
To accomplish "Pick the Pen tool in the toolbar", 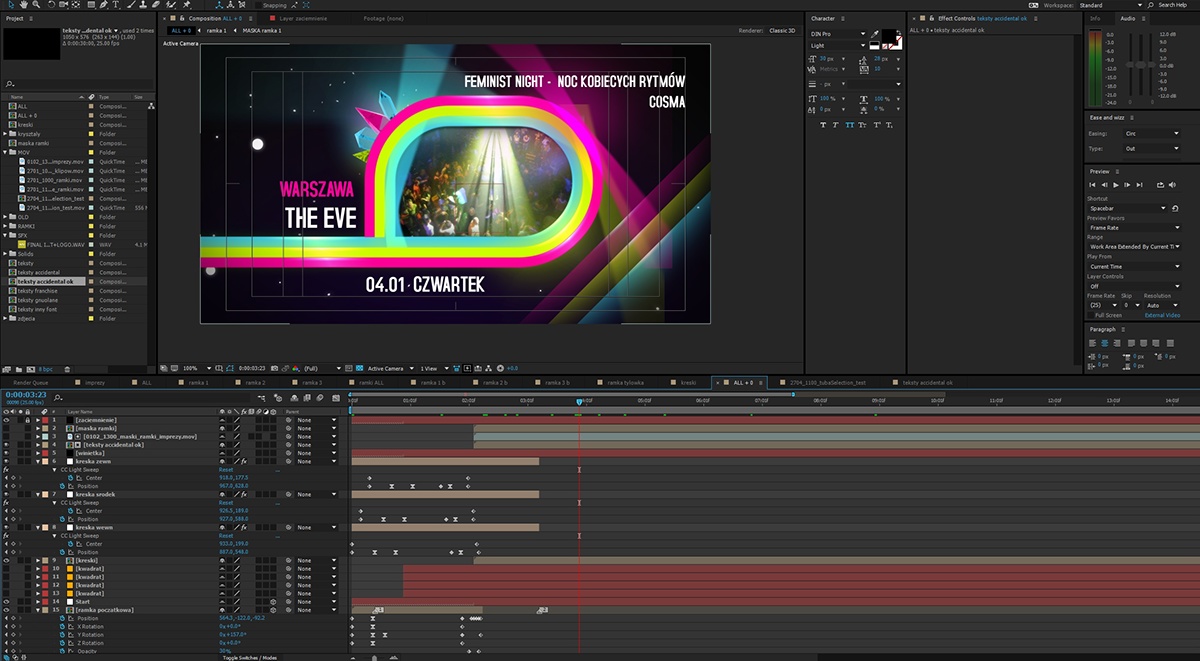I will (x=103, y=5).
